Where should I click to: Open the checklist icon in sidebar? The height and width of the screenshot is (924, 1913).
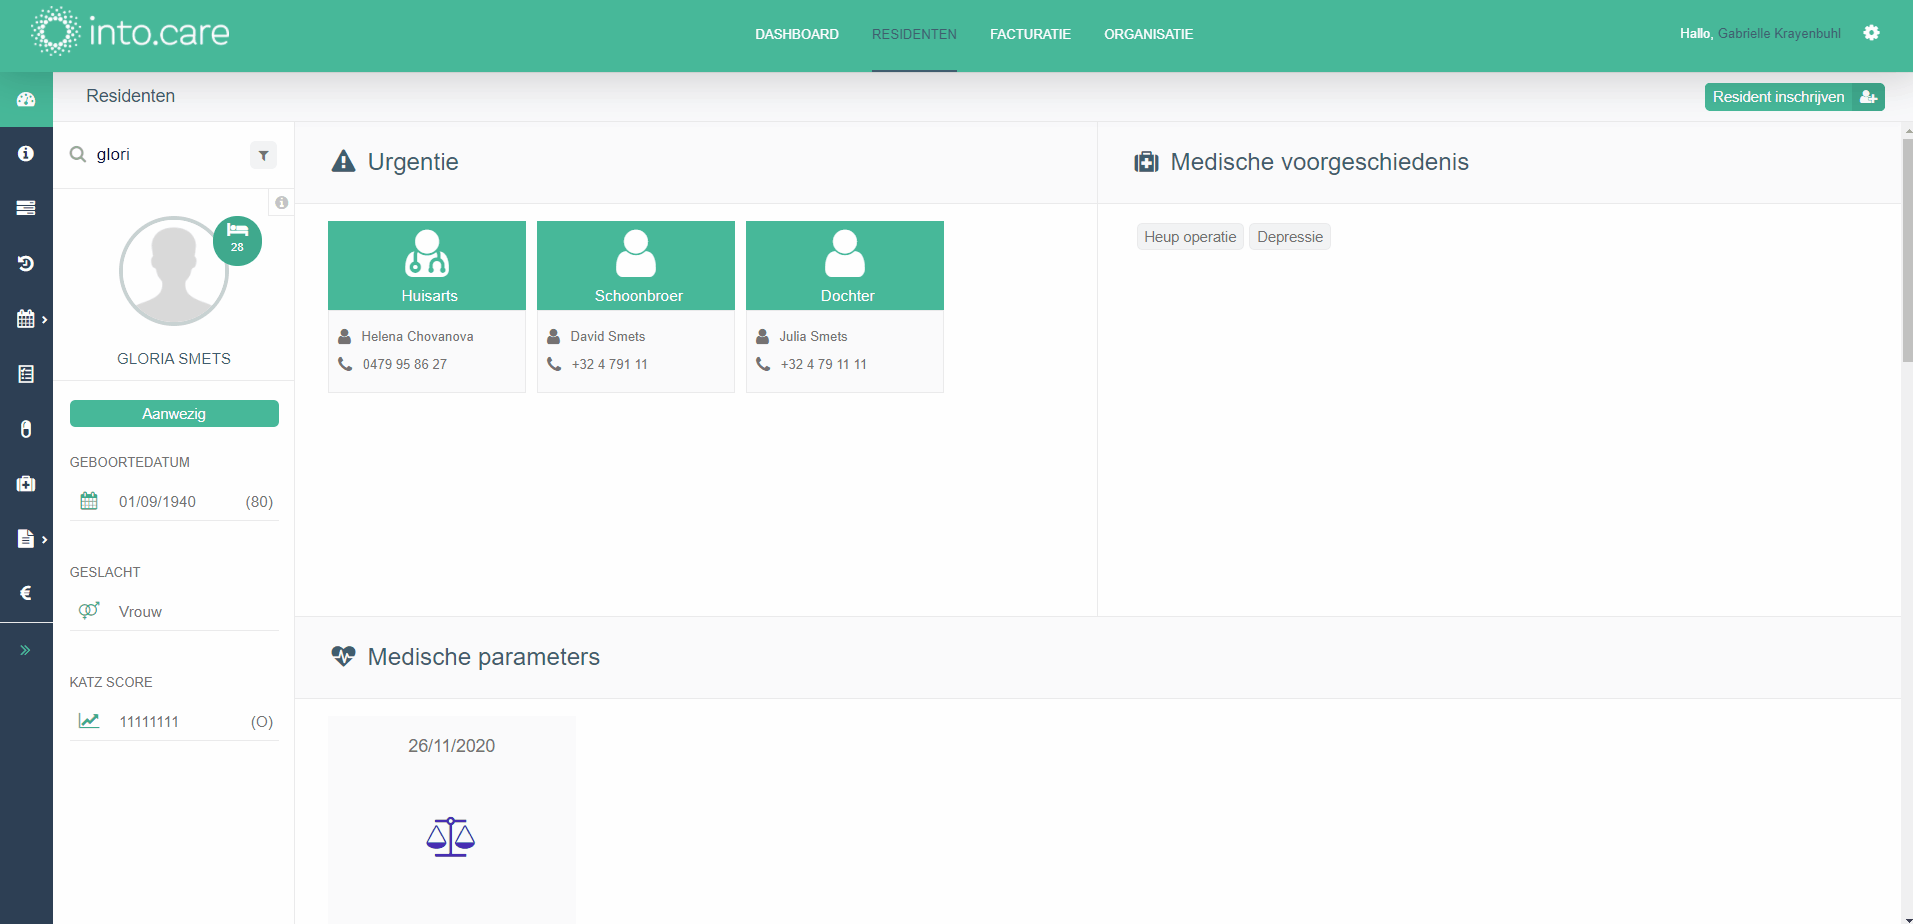point(26,374)
